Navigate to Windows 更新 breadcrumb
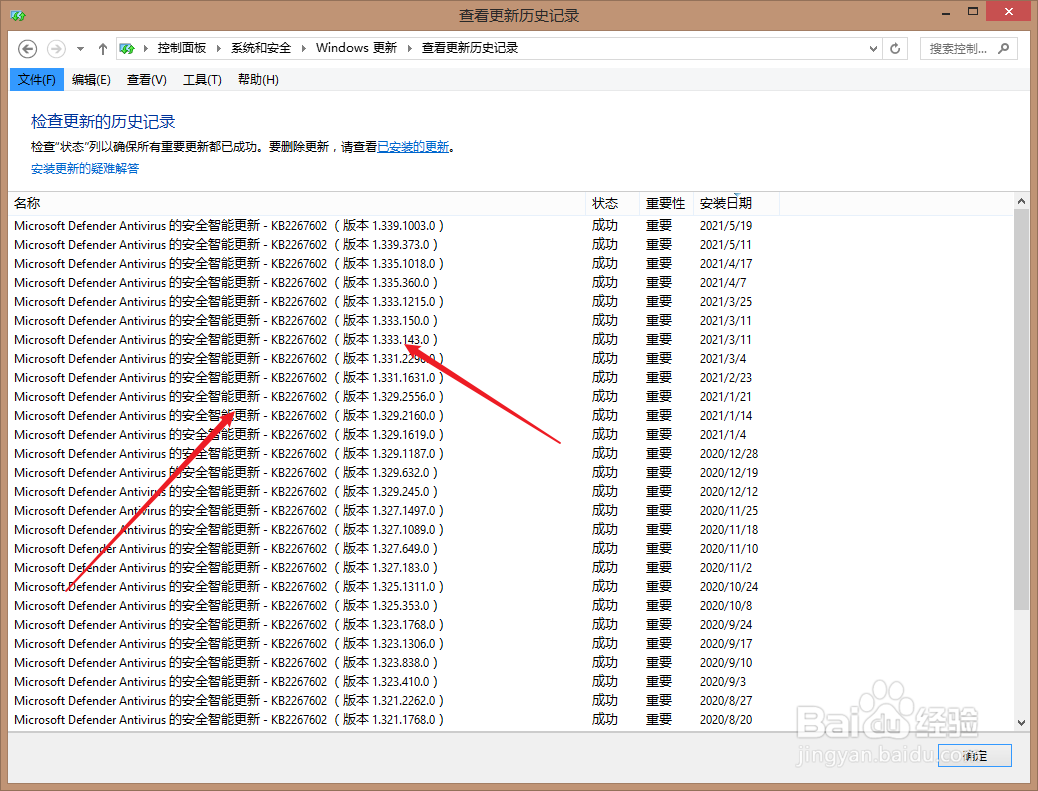This screenshot has height=791, width=1038. [356, 48]
